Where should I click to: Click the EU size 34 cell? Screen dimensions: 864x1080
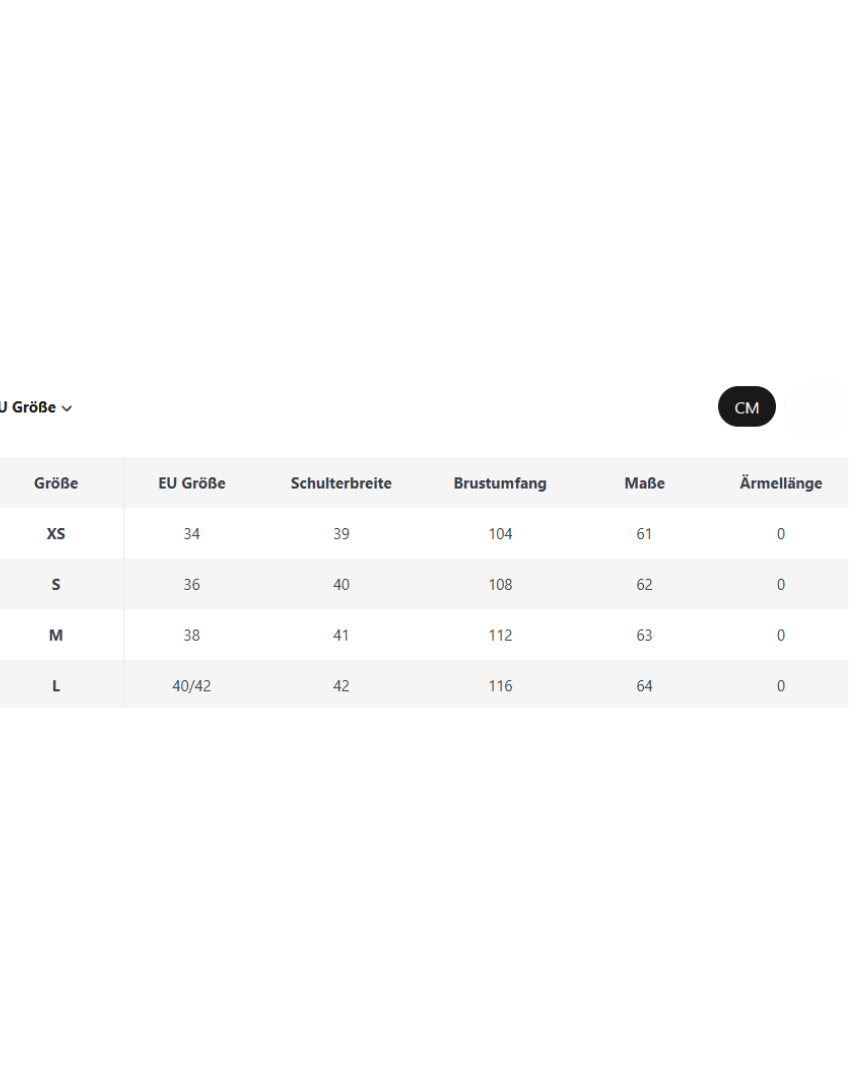point(192,534)
